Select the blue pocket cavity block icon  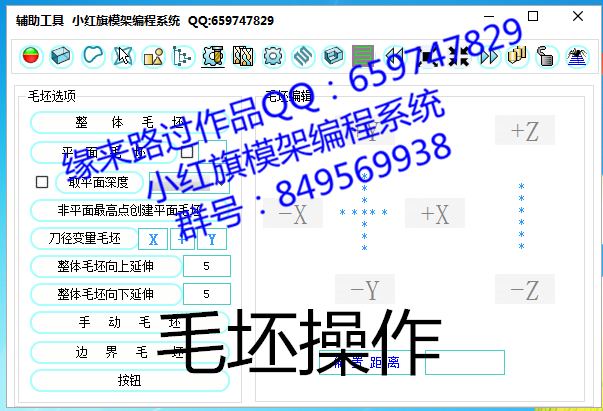click(333, 56)
